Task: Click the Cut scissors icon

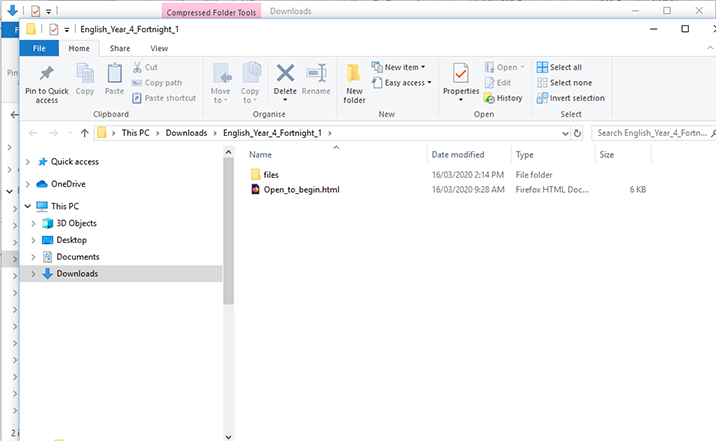Action: coord(137,67)
